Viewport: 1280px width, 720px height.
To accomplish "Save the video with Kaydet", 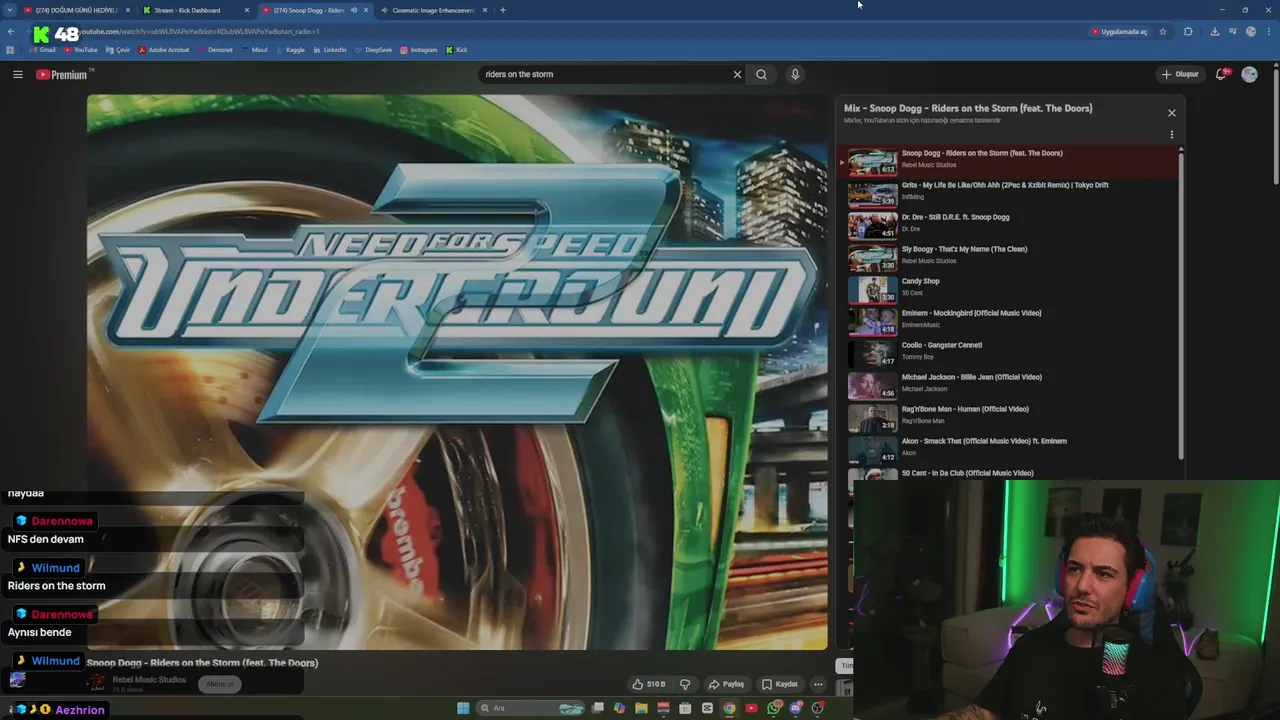I will coord(780,684).
